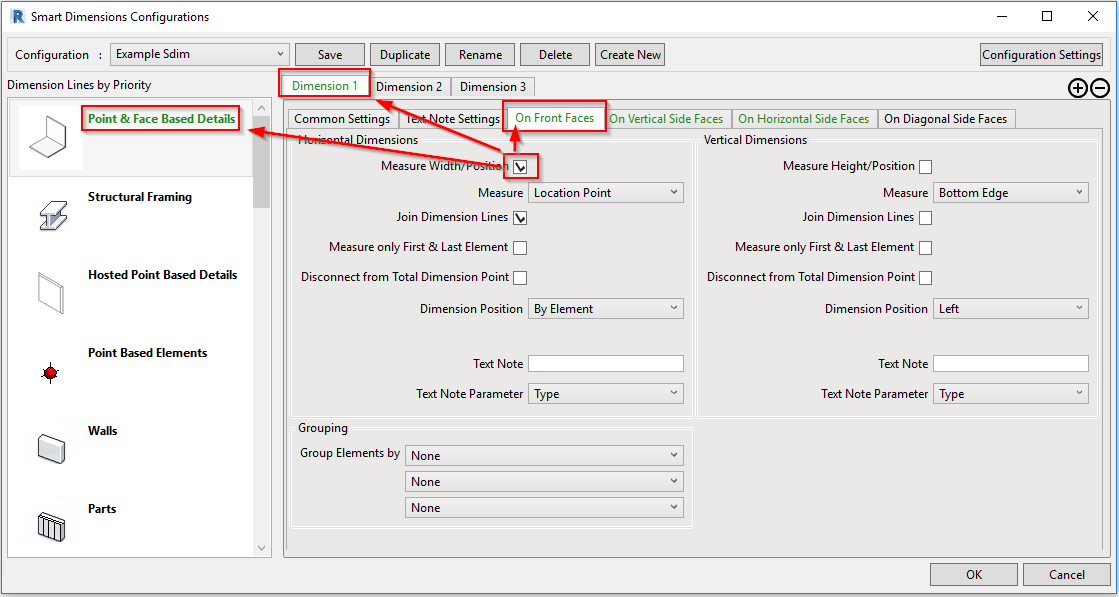
Task: Click the priority list scroll up arrow
Action: tap(261, 108)
